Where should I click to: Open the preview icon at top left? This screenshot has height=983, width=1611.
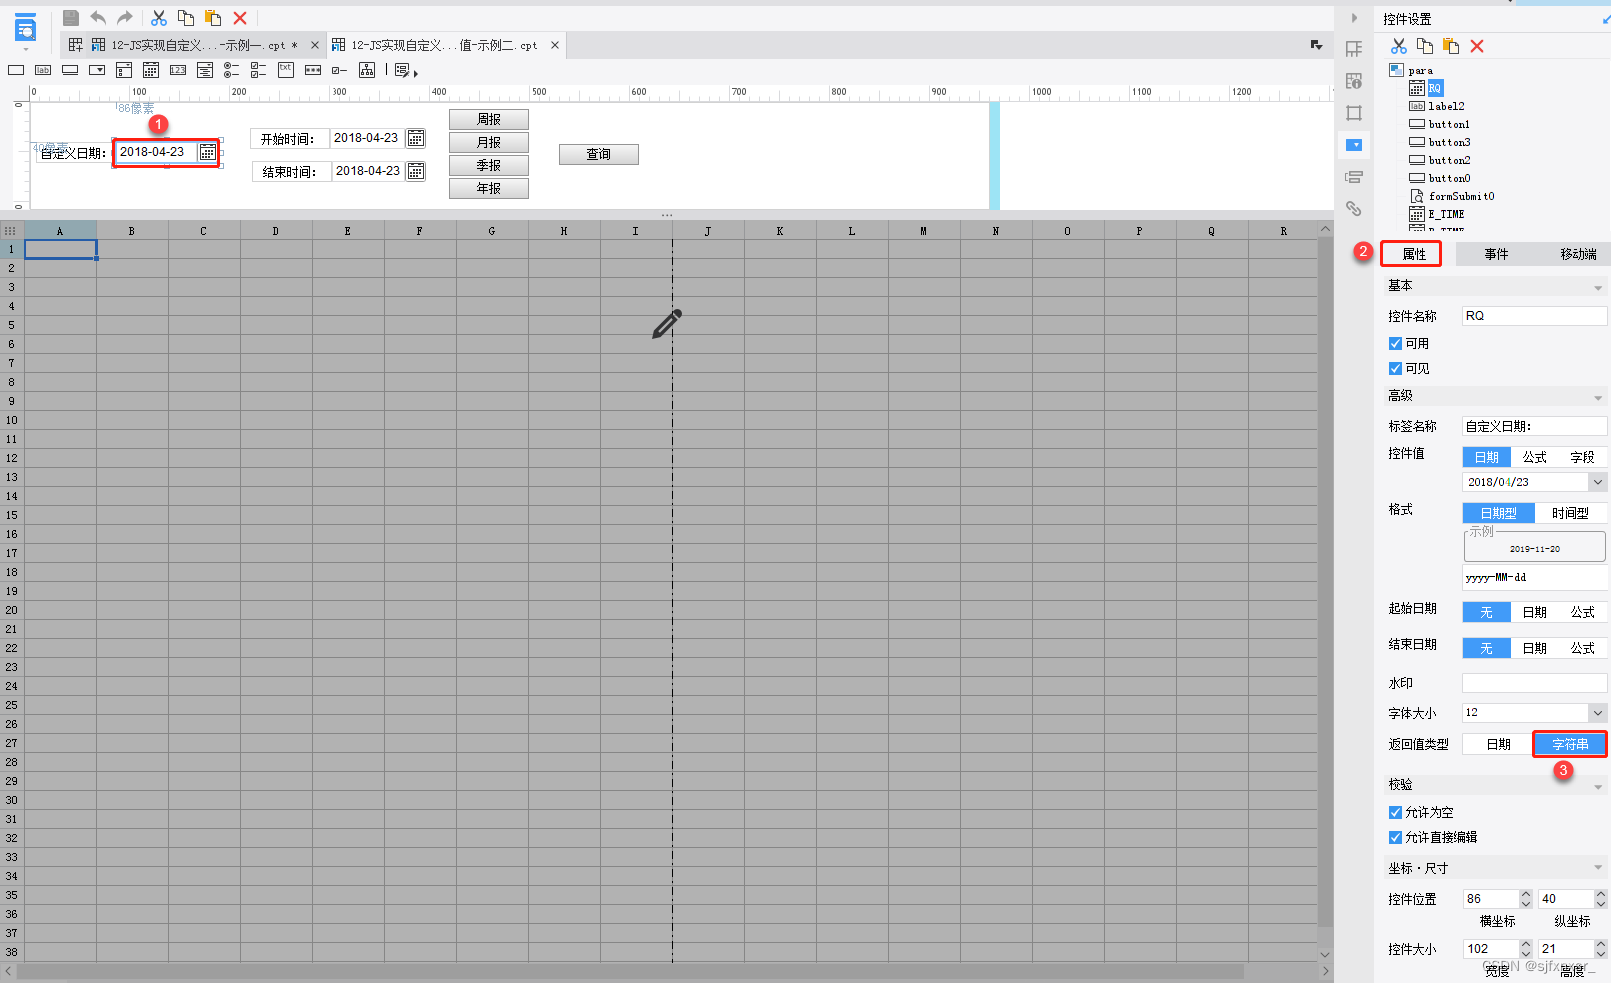(25, 28)
